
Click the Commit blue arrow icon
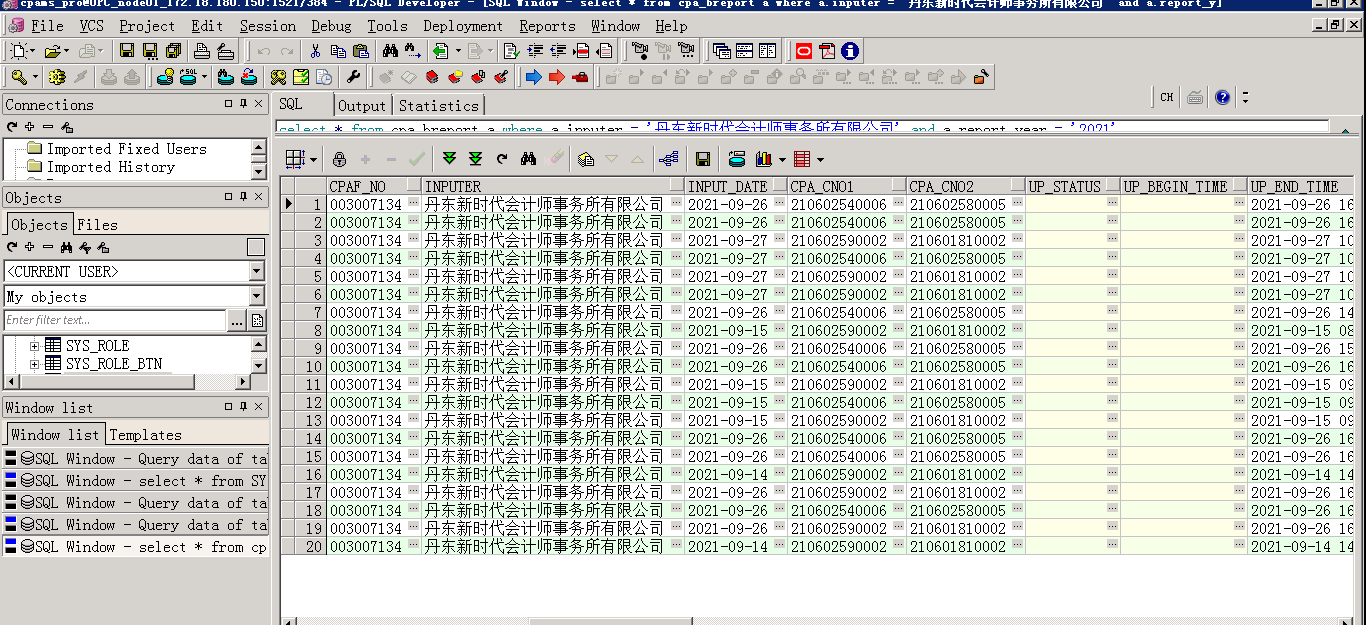[533, 77]
